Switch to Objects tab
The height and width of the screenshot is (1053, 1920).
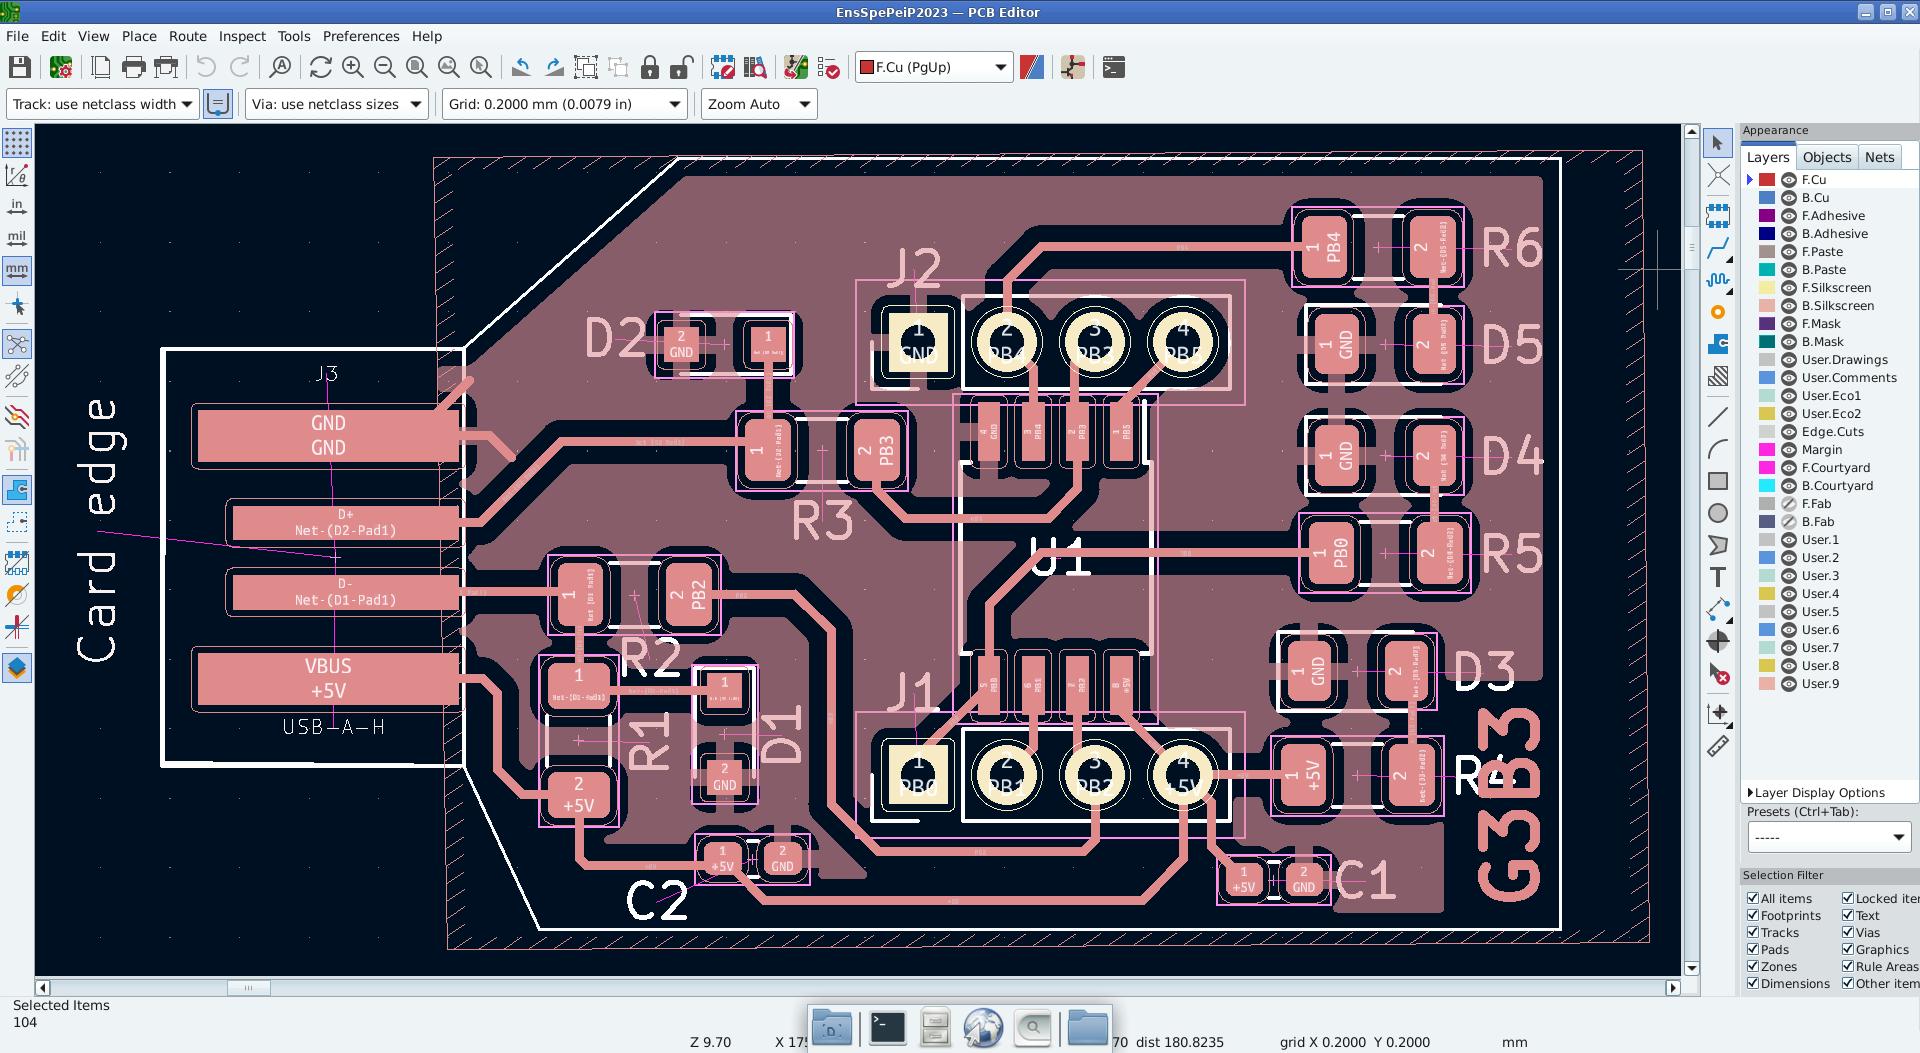(x=1827, y=157)
